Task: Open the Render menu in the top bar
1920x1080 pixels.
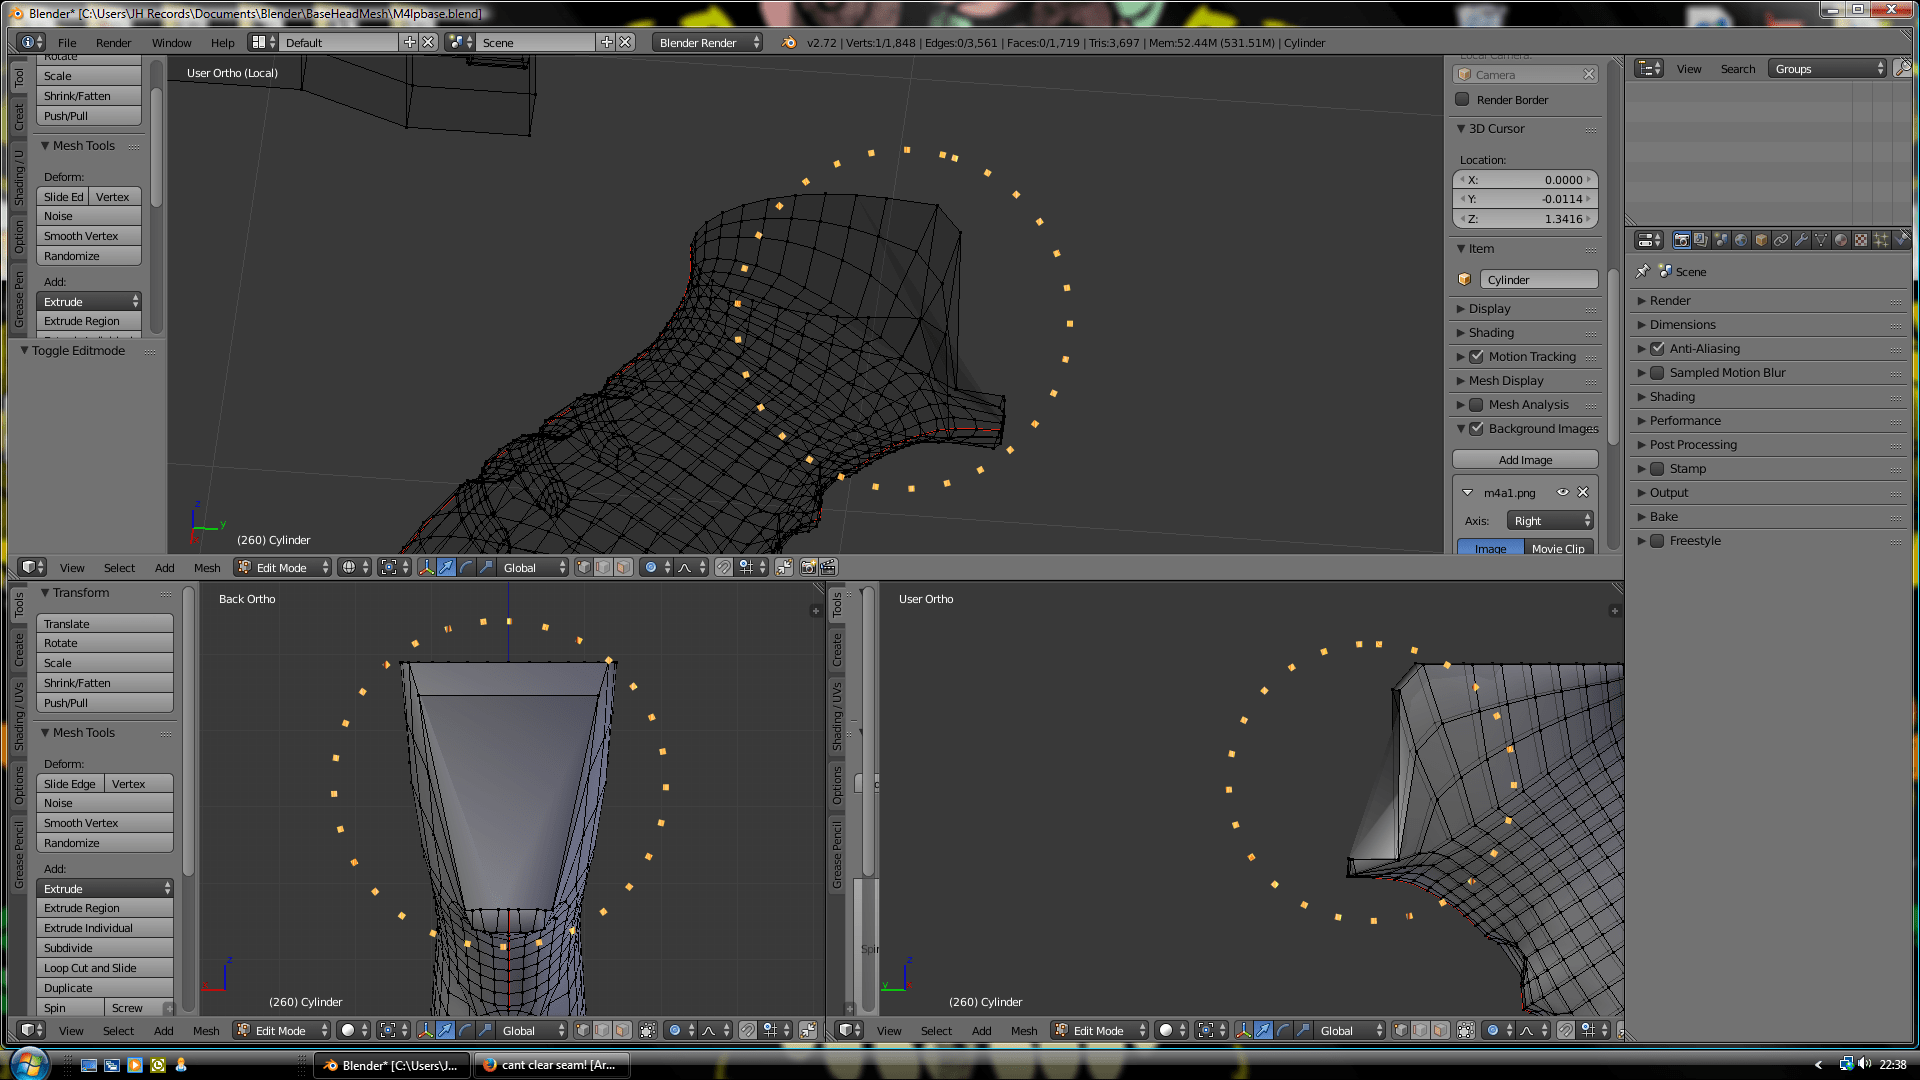Action: coord(113,42)
